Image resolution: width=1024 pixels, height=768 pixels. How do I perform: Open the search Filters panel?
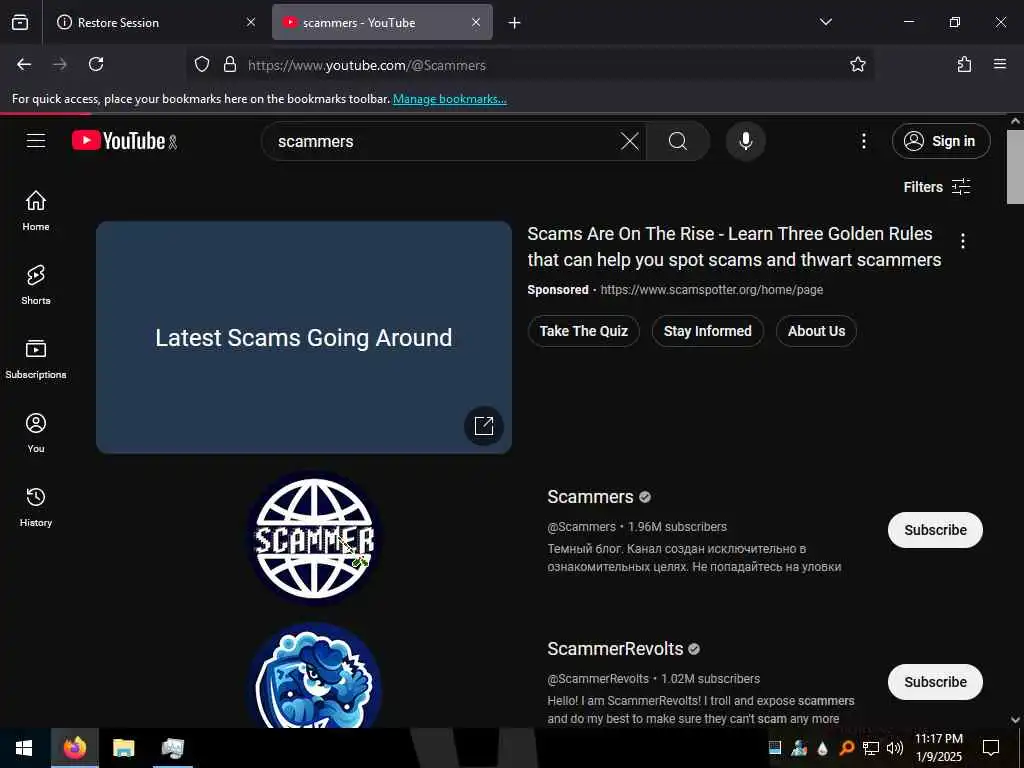point(936,187)
